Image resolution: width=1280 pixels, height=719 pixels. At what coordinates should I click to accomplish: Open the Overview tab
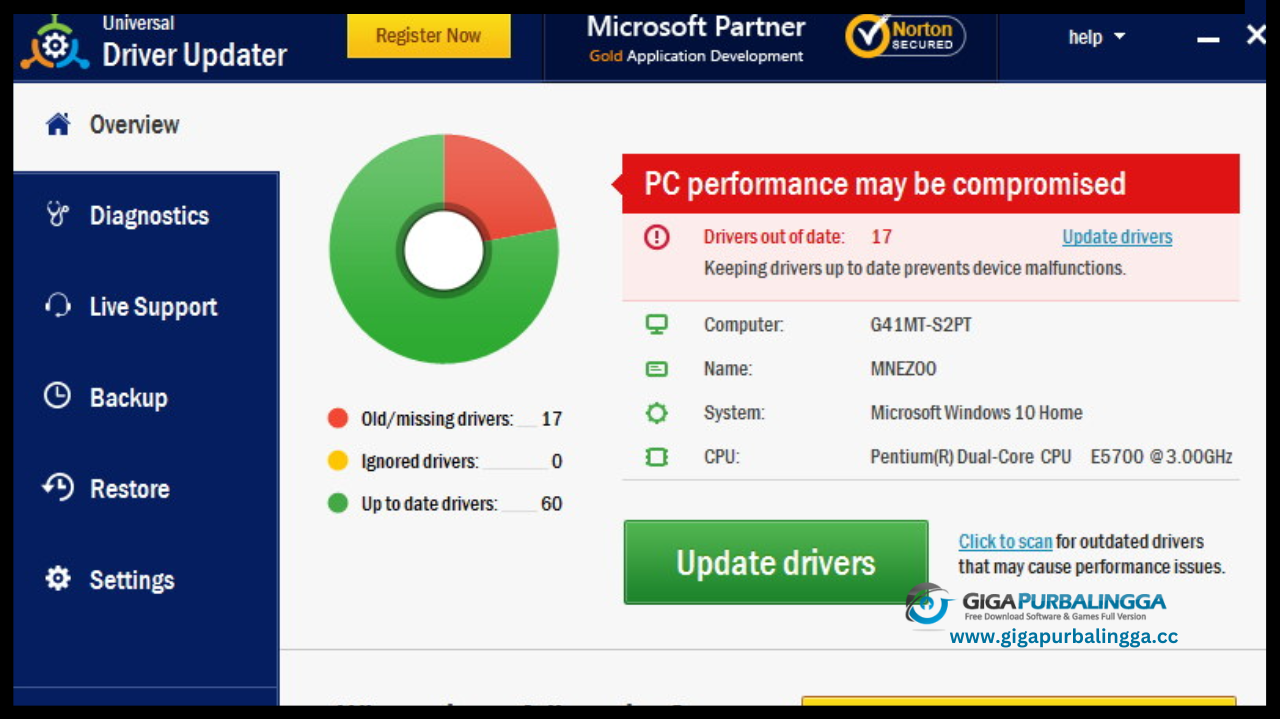pos(146,125)
